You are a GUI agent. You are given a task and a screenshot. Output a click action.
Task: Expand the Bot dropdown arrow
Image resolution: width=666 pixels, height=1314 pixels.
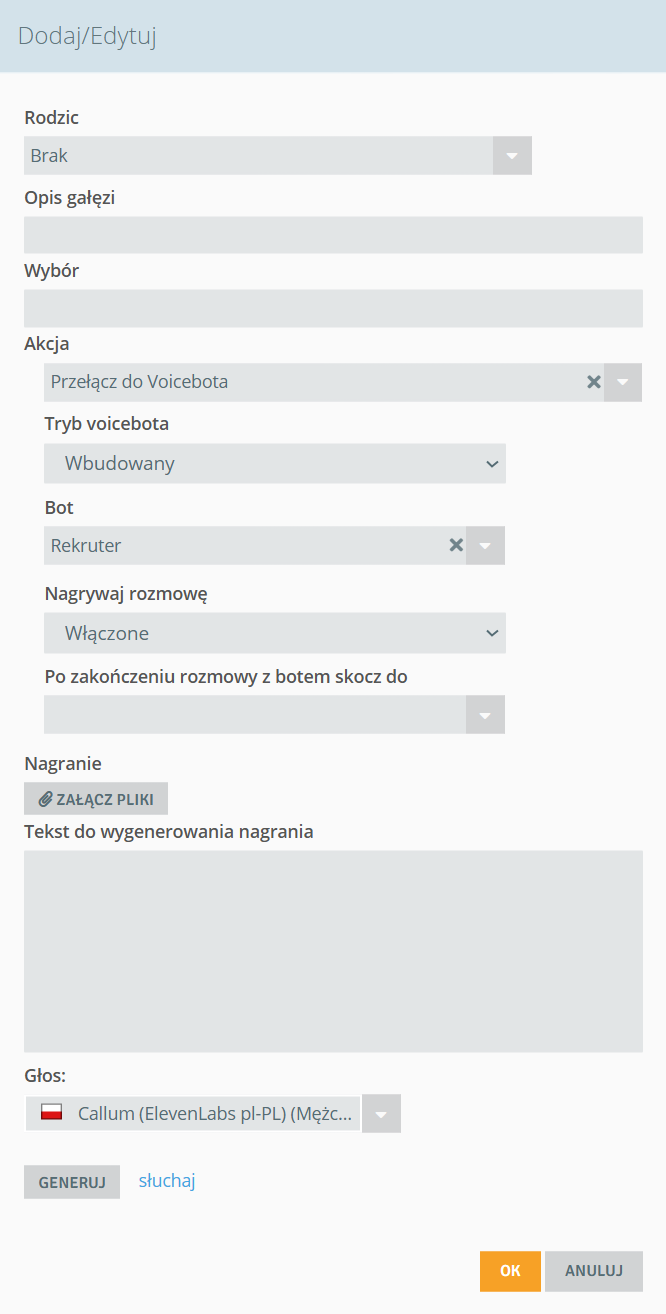pyautogui.click(x=486, y=546)
